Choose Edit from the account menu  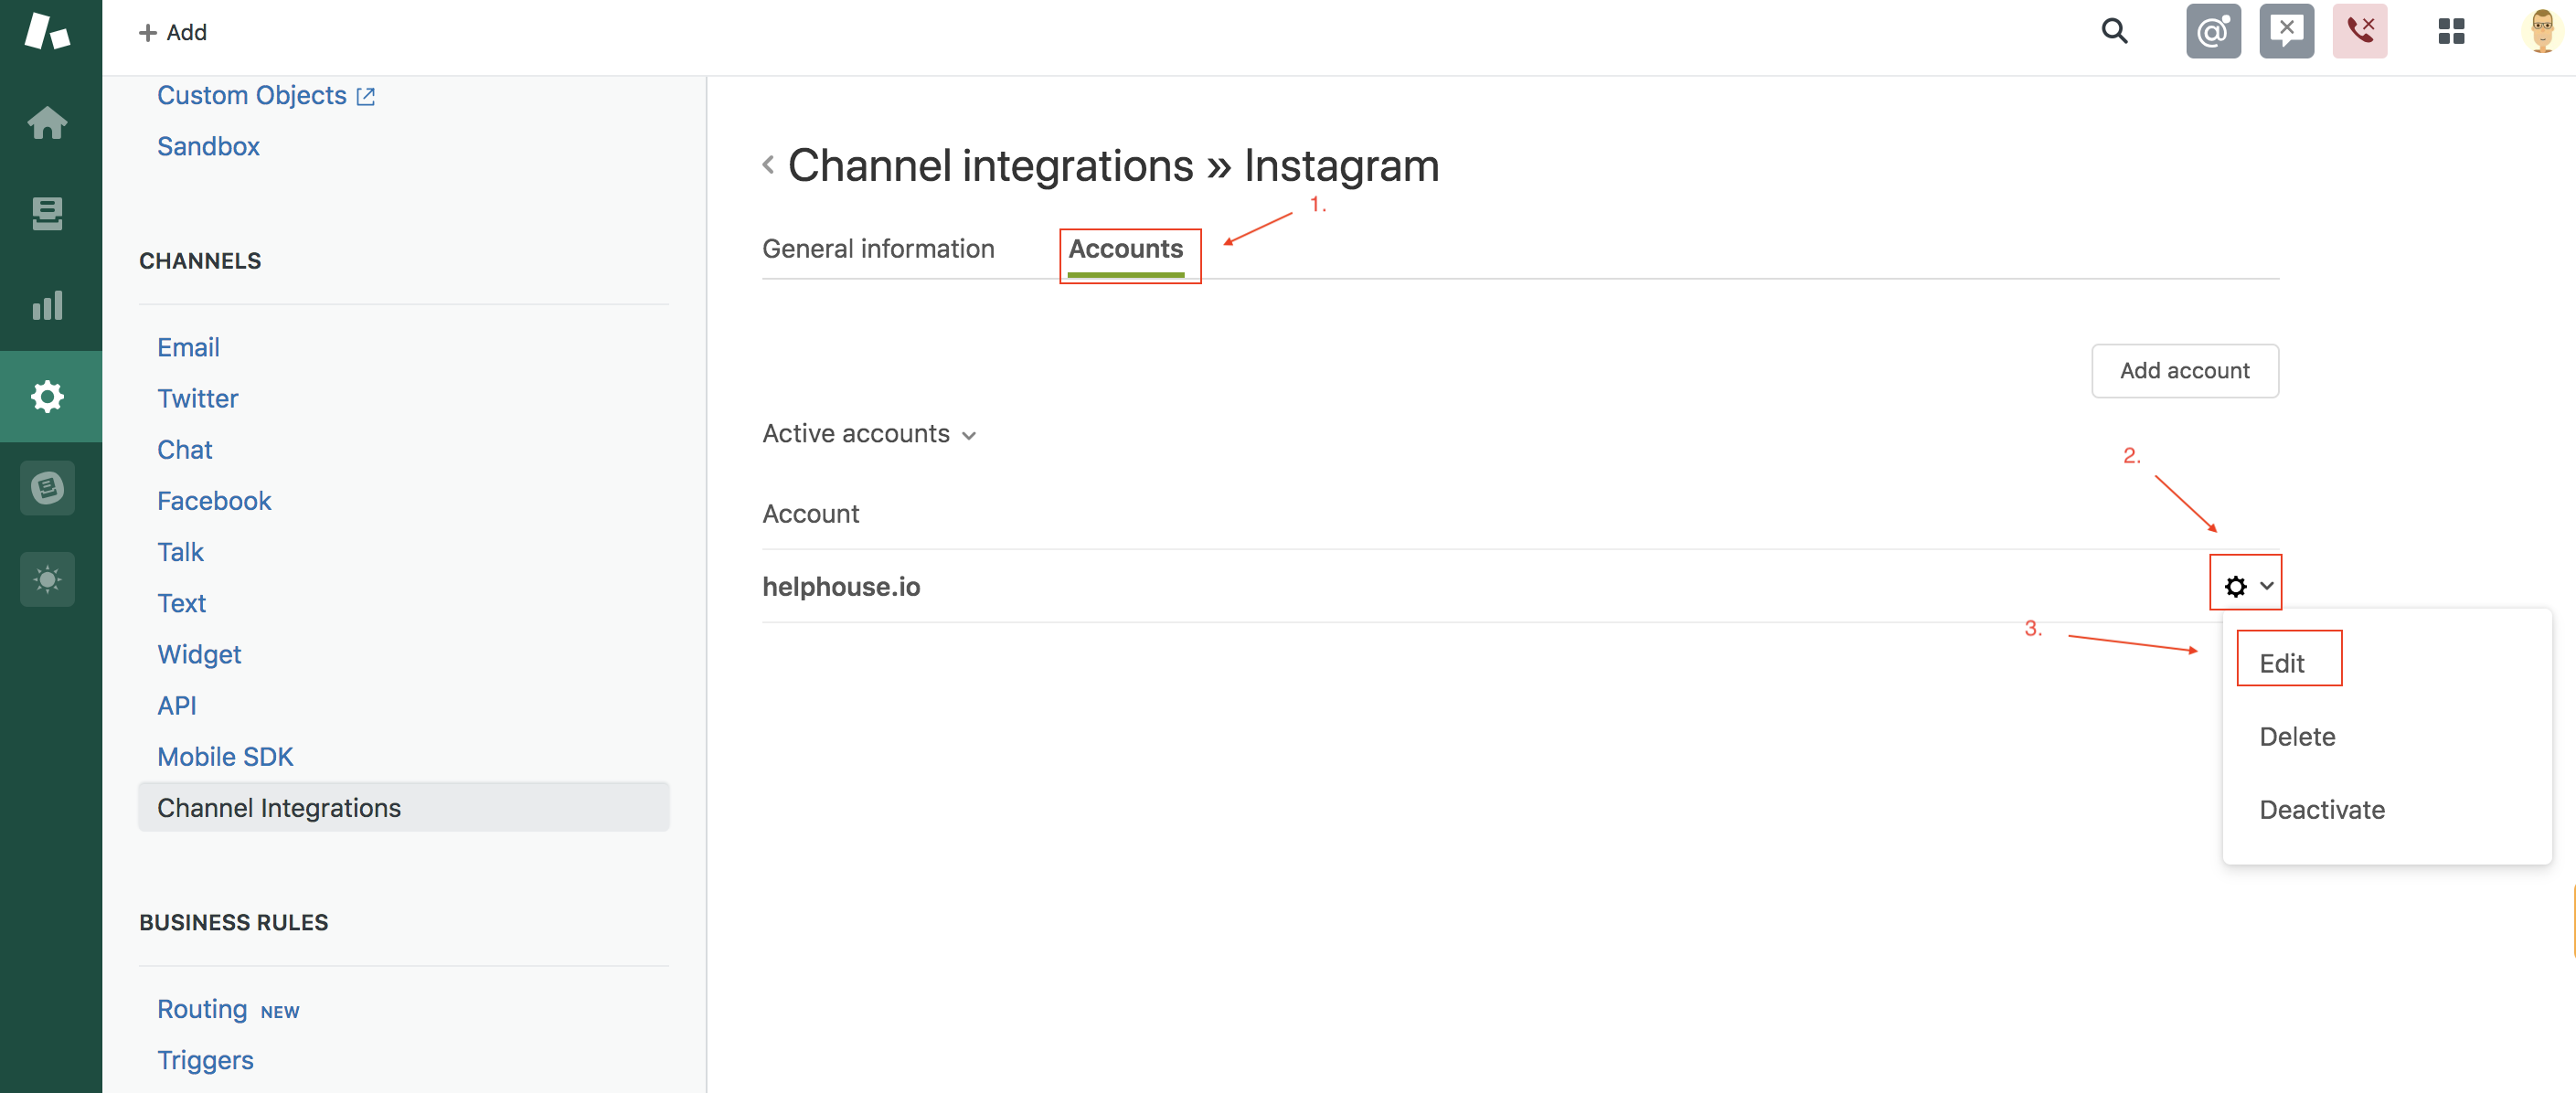tap(2282, 663)
